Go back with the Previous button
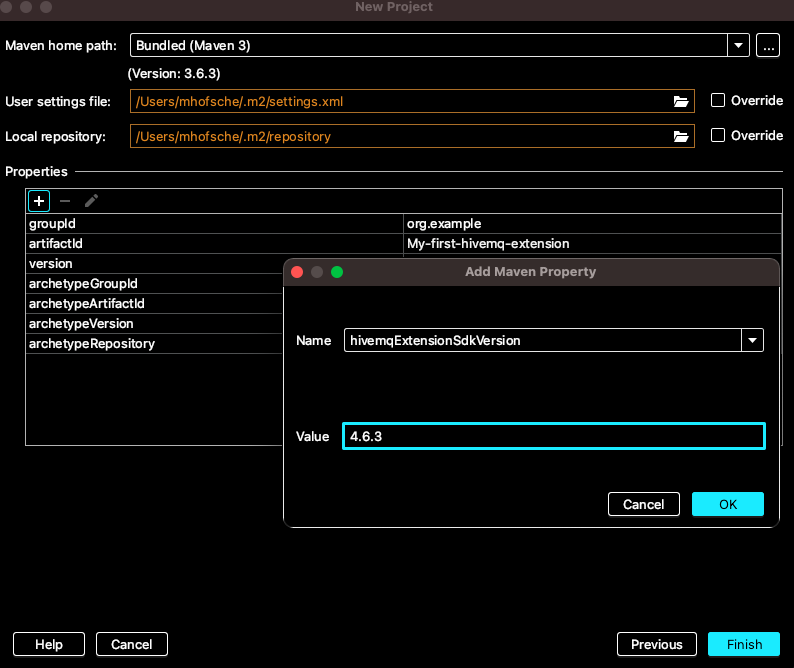 tap(656, 644)
